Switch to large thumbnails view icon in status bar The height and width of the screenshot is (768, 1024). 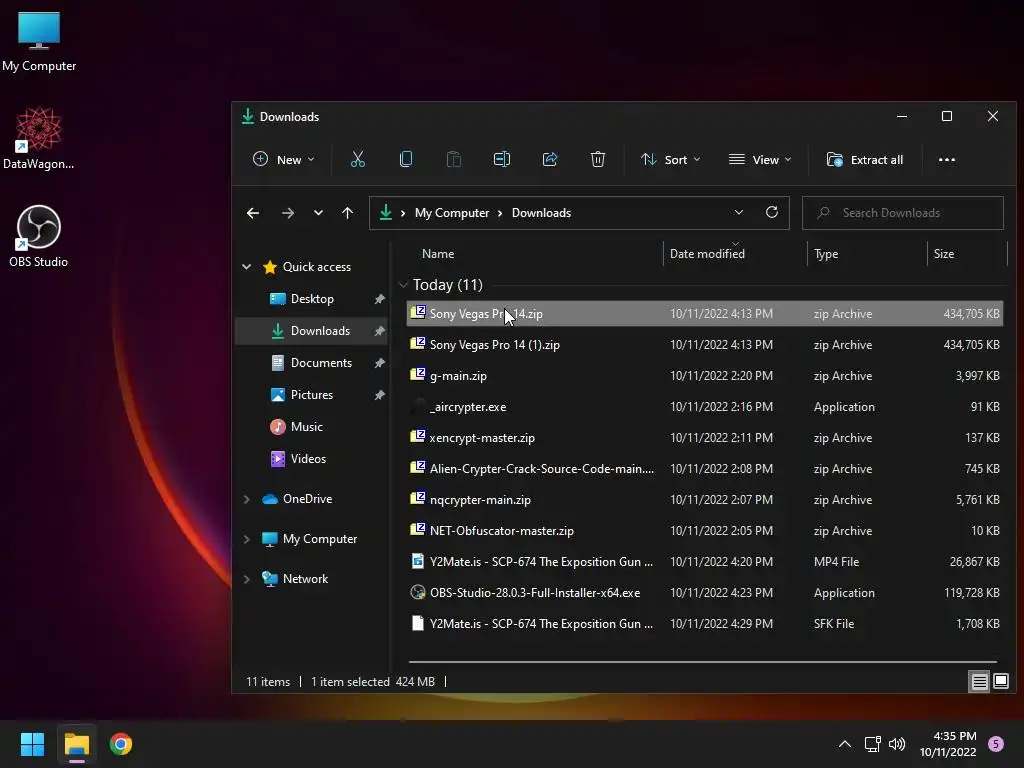pyautogui.click(x=1000, y=682)
